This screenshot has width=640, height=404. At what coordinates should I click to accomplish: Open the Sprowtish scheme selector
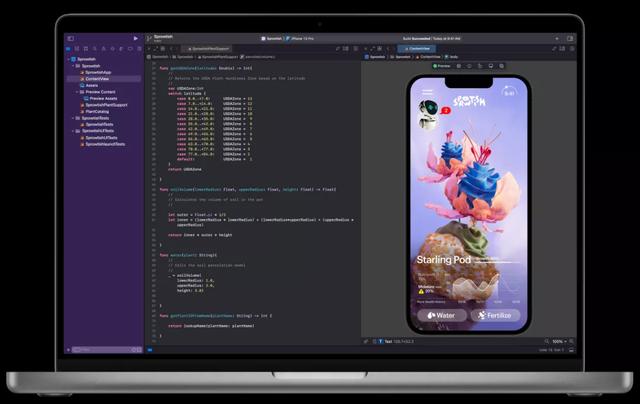tap(272, 38)
